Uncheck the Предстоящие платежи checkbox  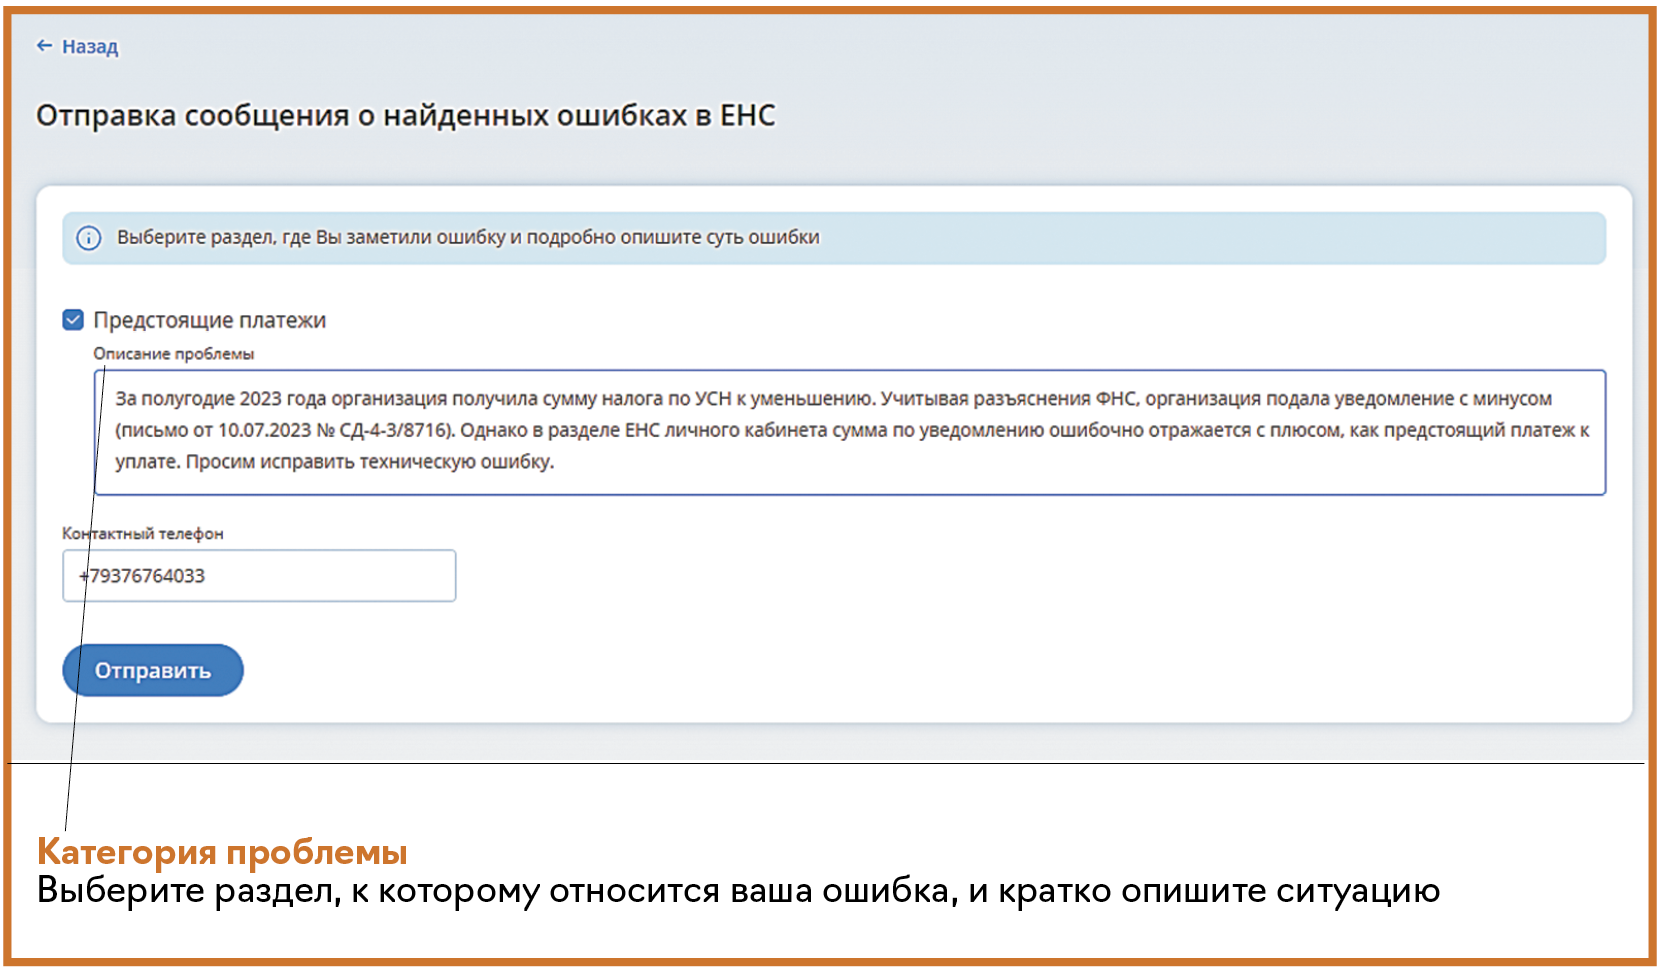click(73, 320)
